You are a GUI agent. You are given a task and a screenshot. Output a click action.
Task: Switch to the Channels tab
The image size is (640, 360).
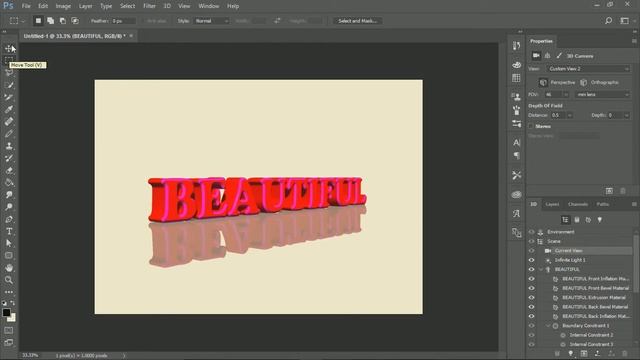pos(578,204)
